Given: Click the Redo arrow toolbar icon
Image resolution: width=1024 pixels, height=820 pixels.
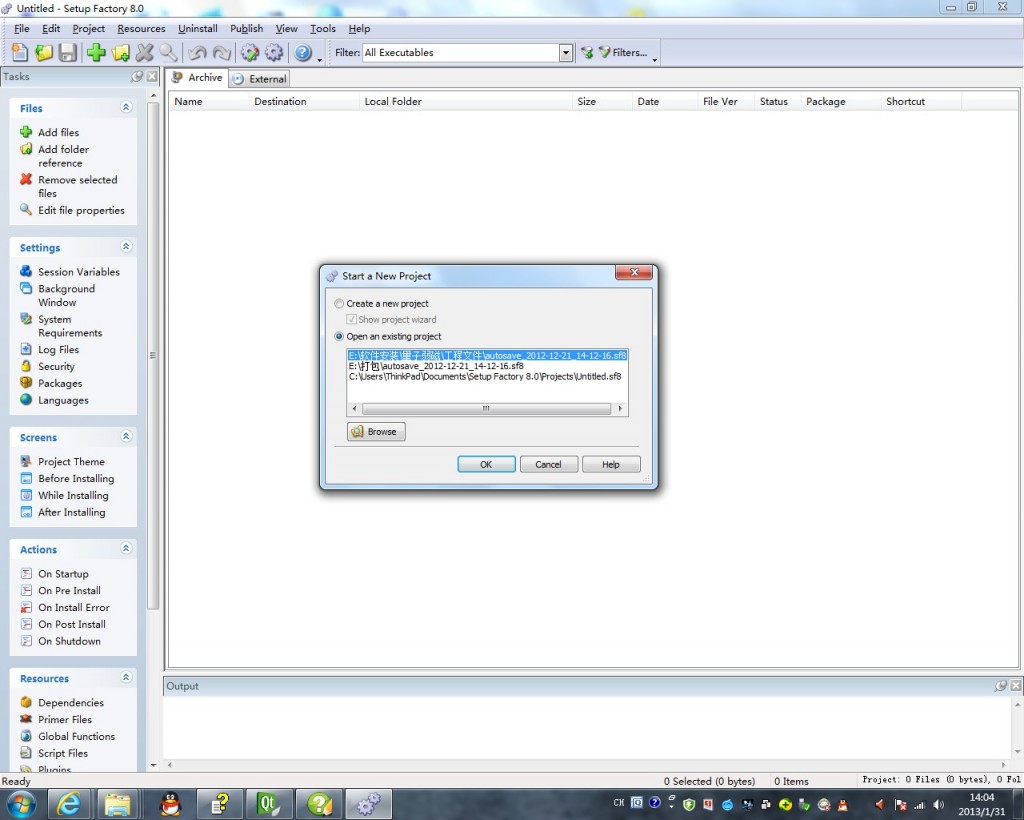Looking at the screenshot, I should tap(221, 52).
